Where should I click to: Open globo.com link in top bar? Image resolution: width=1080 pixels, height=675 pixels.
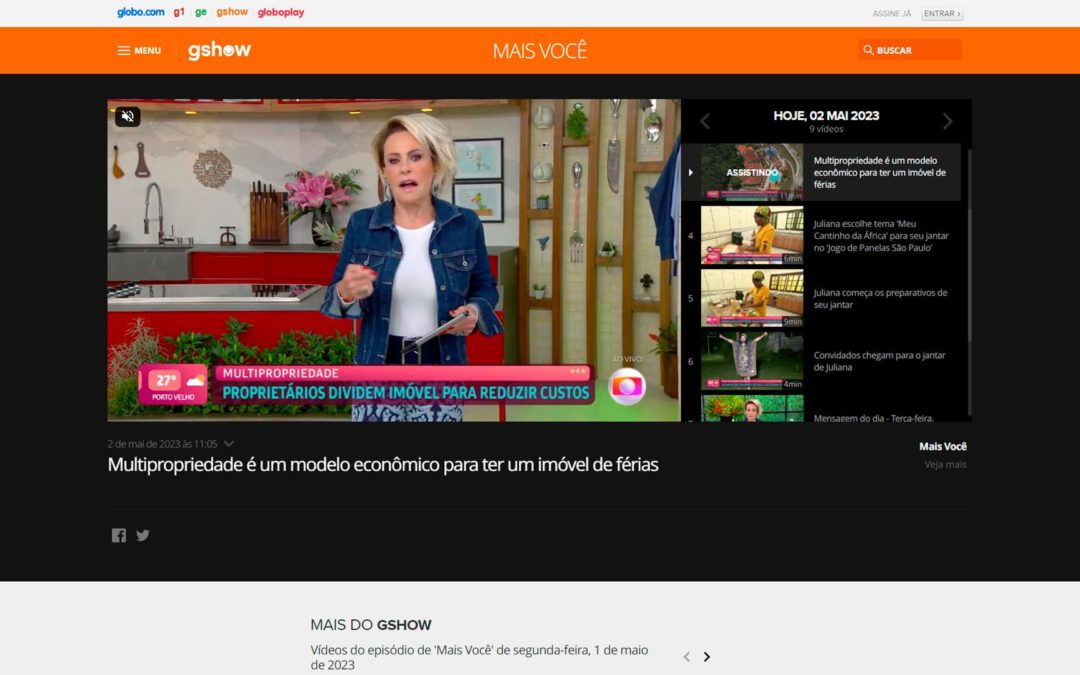[x=141, y=12]
